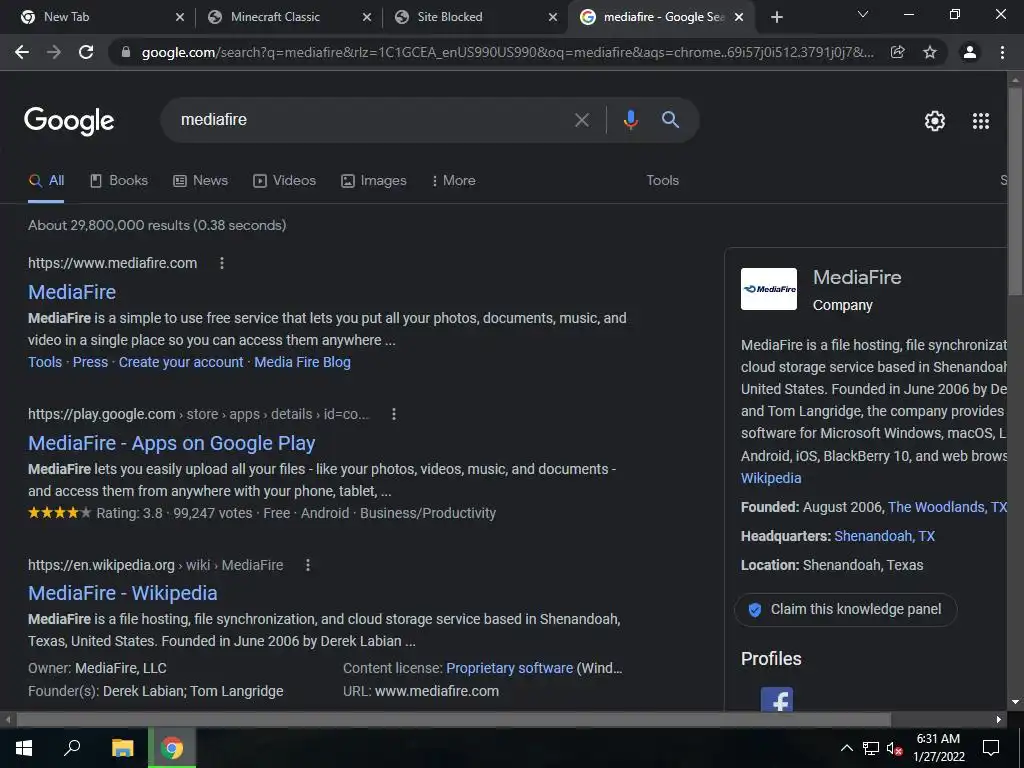Click Claim this knowledge panel button
Screen dimensions: 1024x768
[846, 609]
